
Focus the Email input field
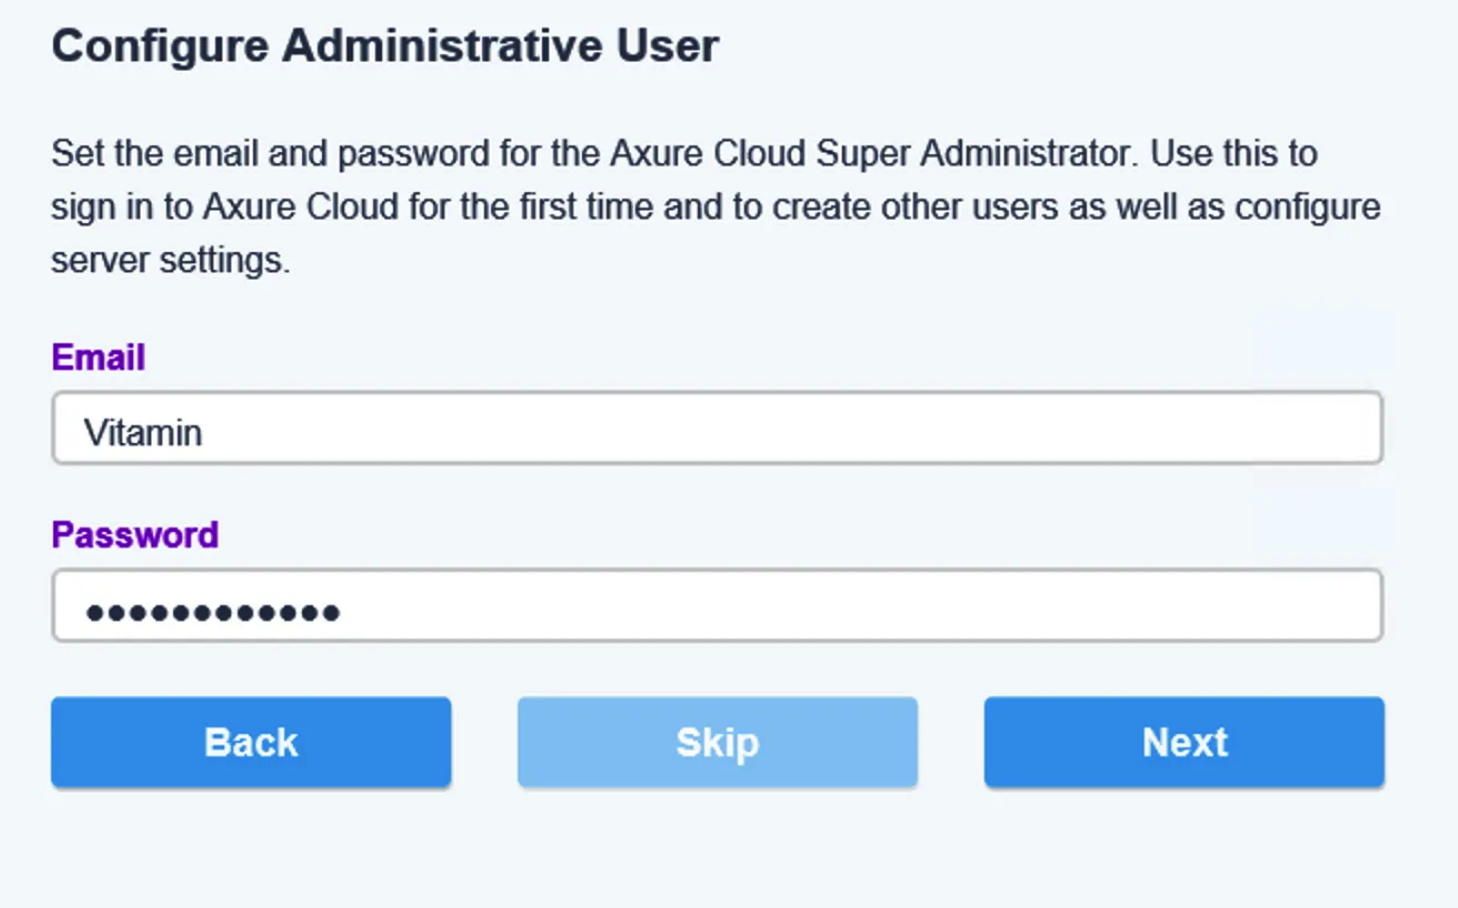point(717,428)
